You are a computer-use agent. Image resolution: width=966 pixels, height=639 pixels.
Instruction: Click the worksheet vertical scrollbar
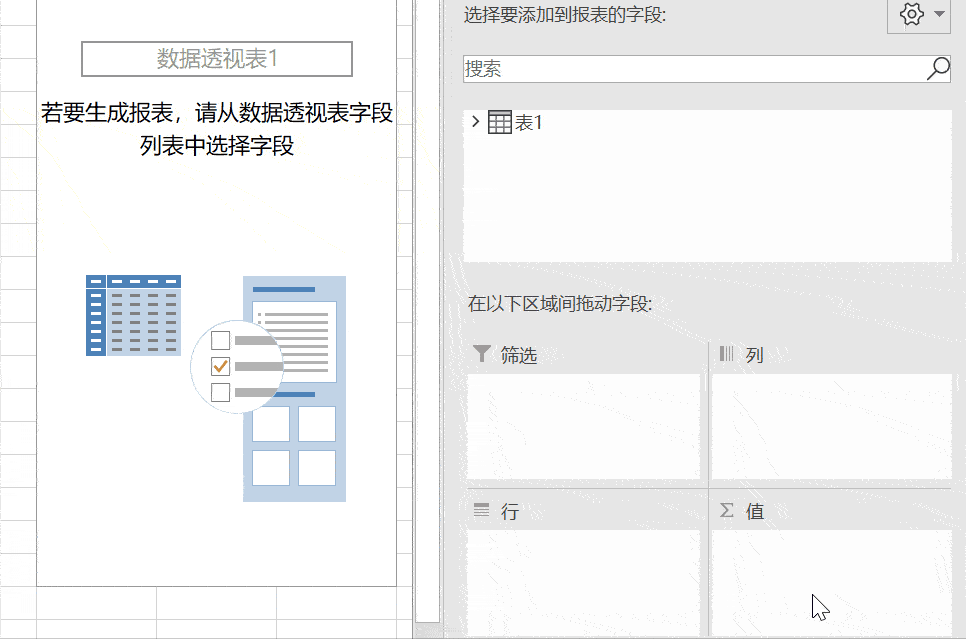tap(428, 311)
